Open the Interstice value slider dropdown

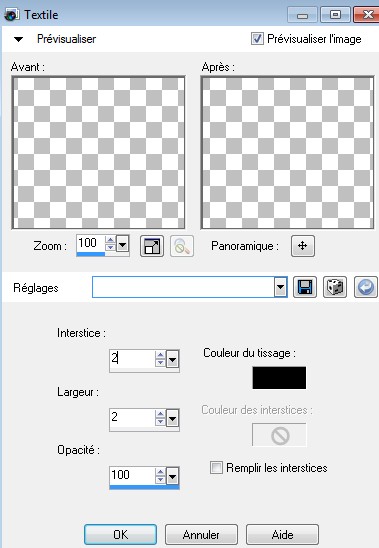tap(173, 359)
